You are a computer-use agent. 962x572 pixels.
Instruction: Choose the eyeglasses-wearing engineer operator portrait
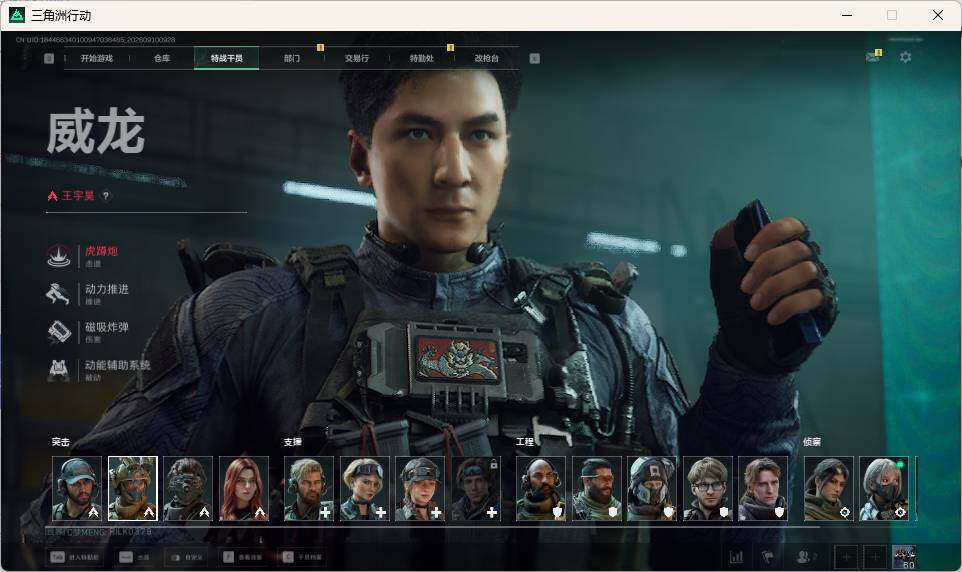coord(707,489)
